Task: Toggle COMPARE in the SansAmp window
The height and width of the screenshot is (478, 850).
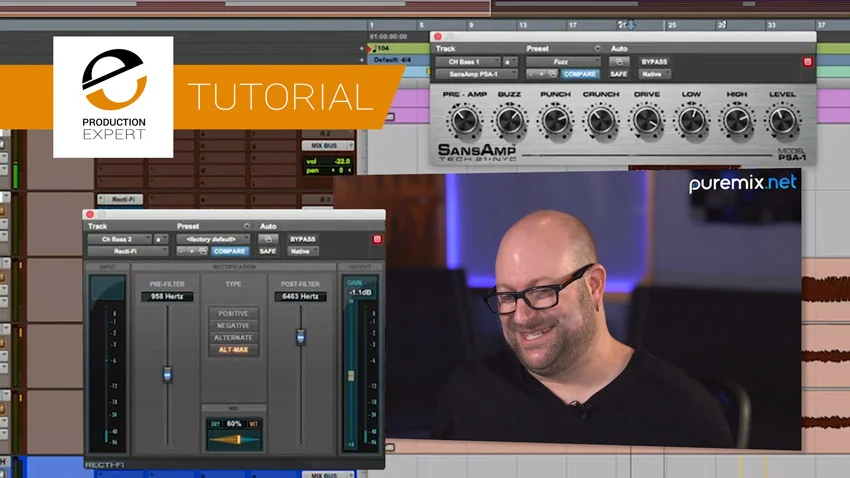Action: point(579,74)
